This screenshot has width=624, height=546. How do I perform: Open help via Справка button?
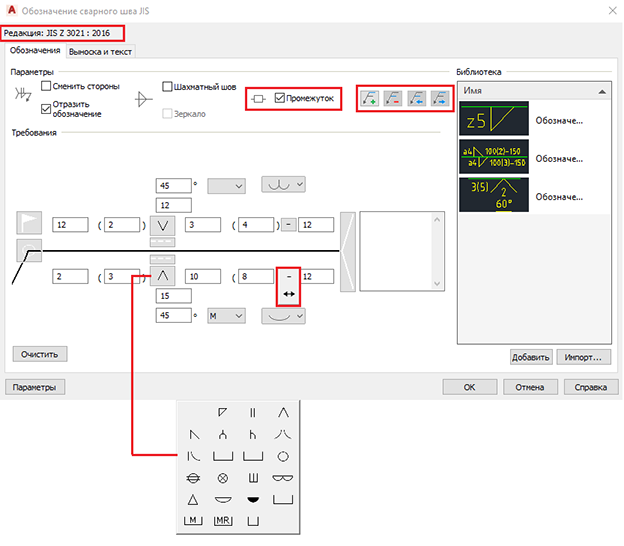(591, 387)
